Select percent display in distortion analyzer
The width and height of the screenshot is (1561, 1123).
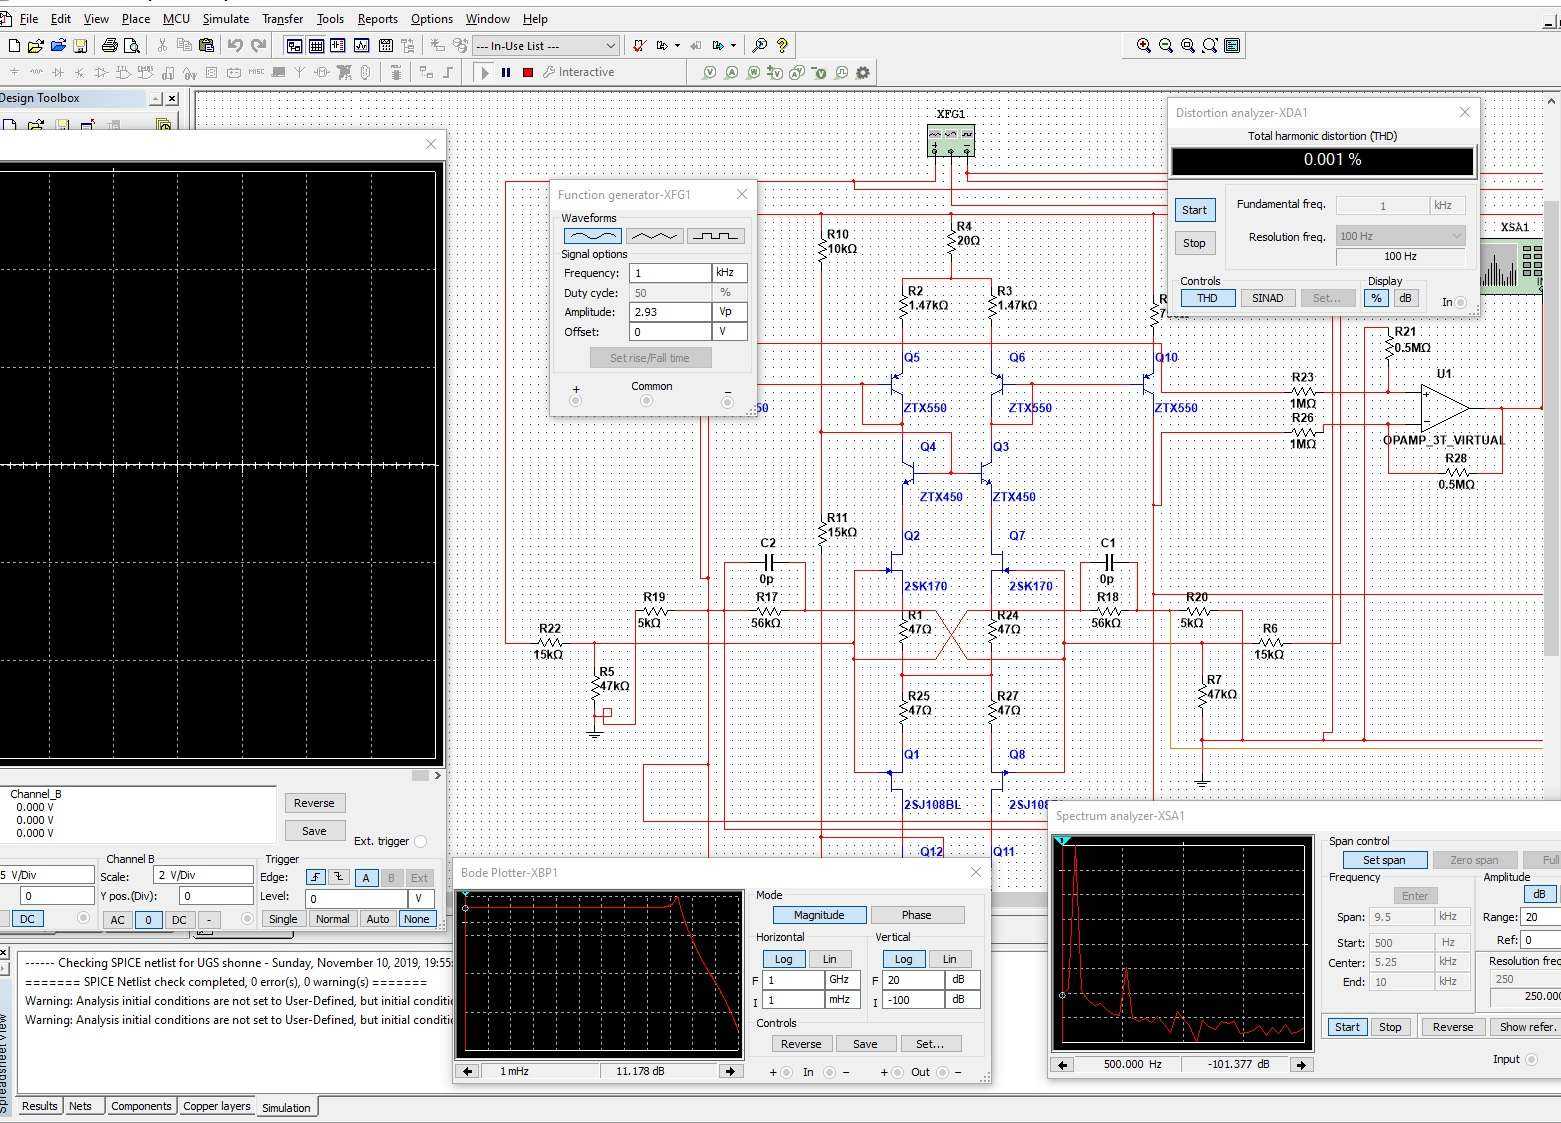[x=1377, y=298]
